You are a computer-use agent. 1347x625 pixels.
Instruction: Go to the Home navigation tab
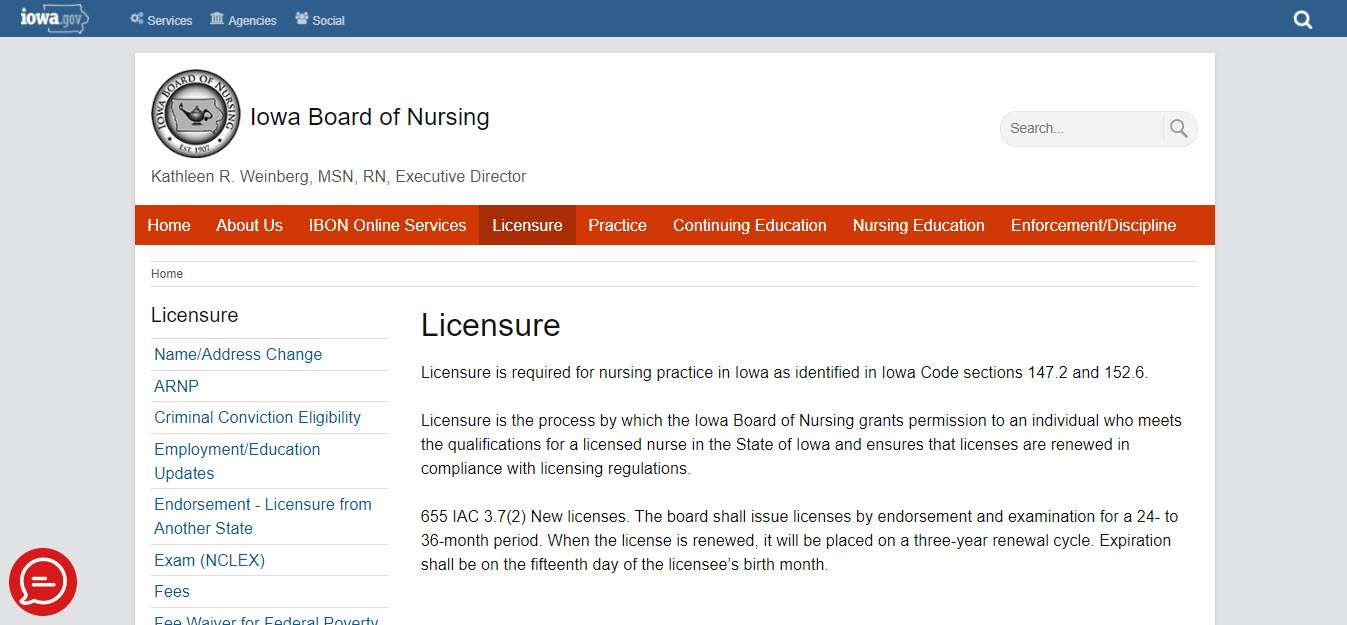pyautogui.click(x=169, y=225)
